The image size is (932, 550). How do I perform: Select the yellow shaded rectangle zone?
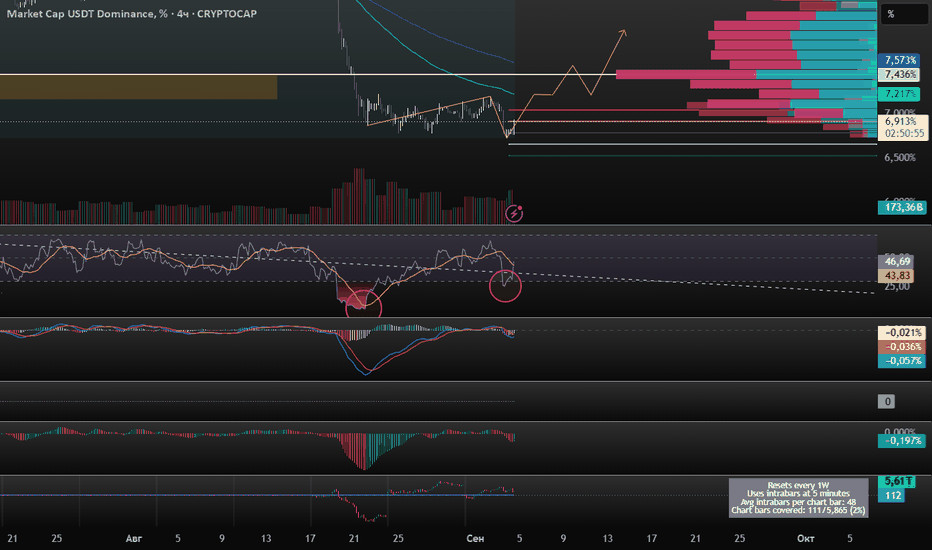(138, 87)
